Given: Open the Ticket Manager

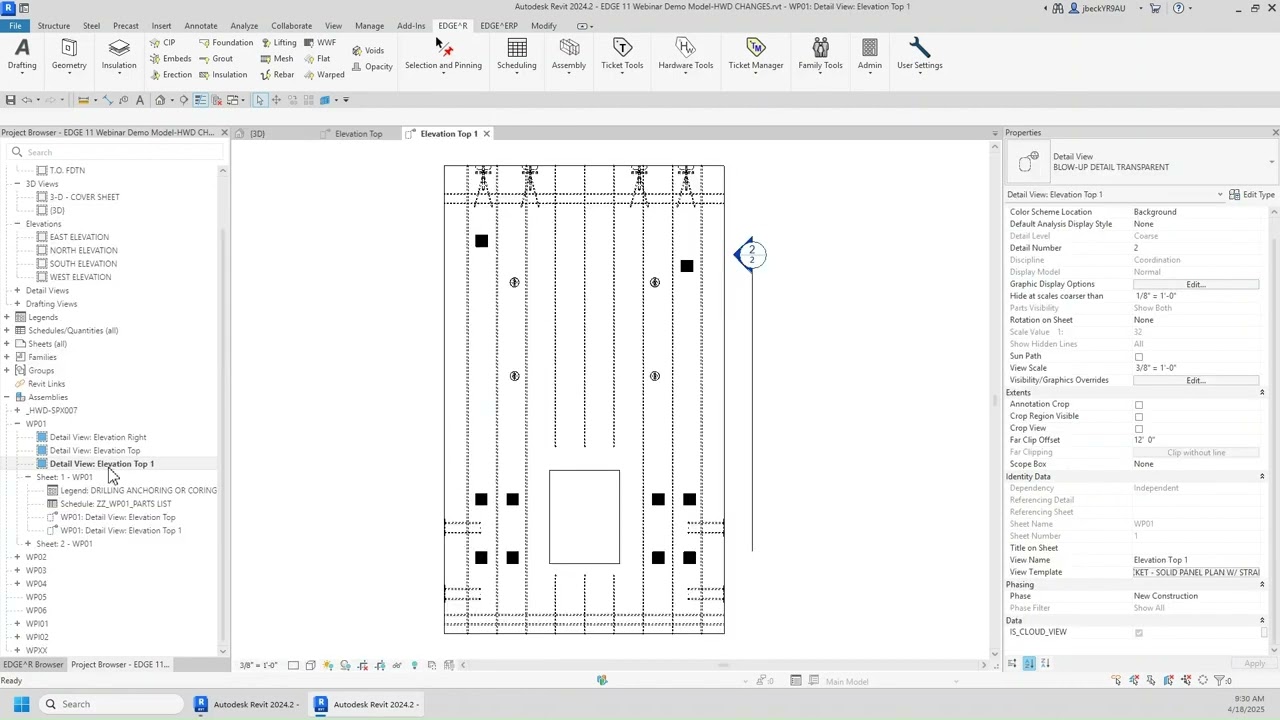Looking at the screenshot, I should pyautogui.click(x=756, y=56).
